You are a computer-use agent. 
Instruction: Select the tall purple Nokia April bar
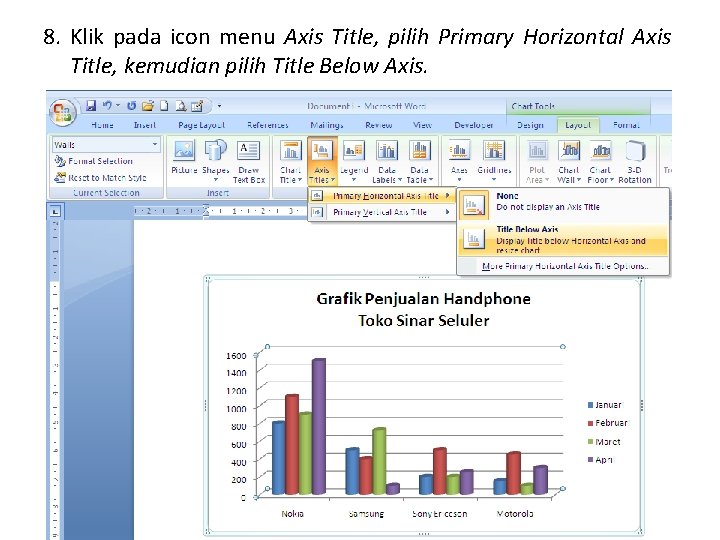(319, 427)
